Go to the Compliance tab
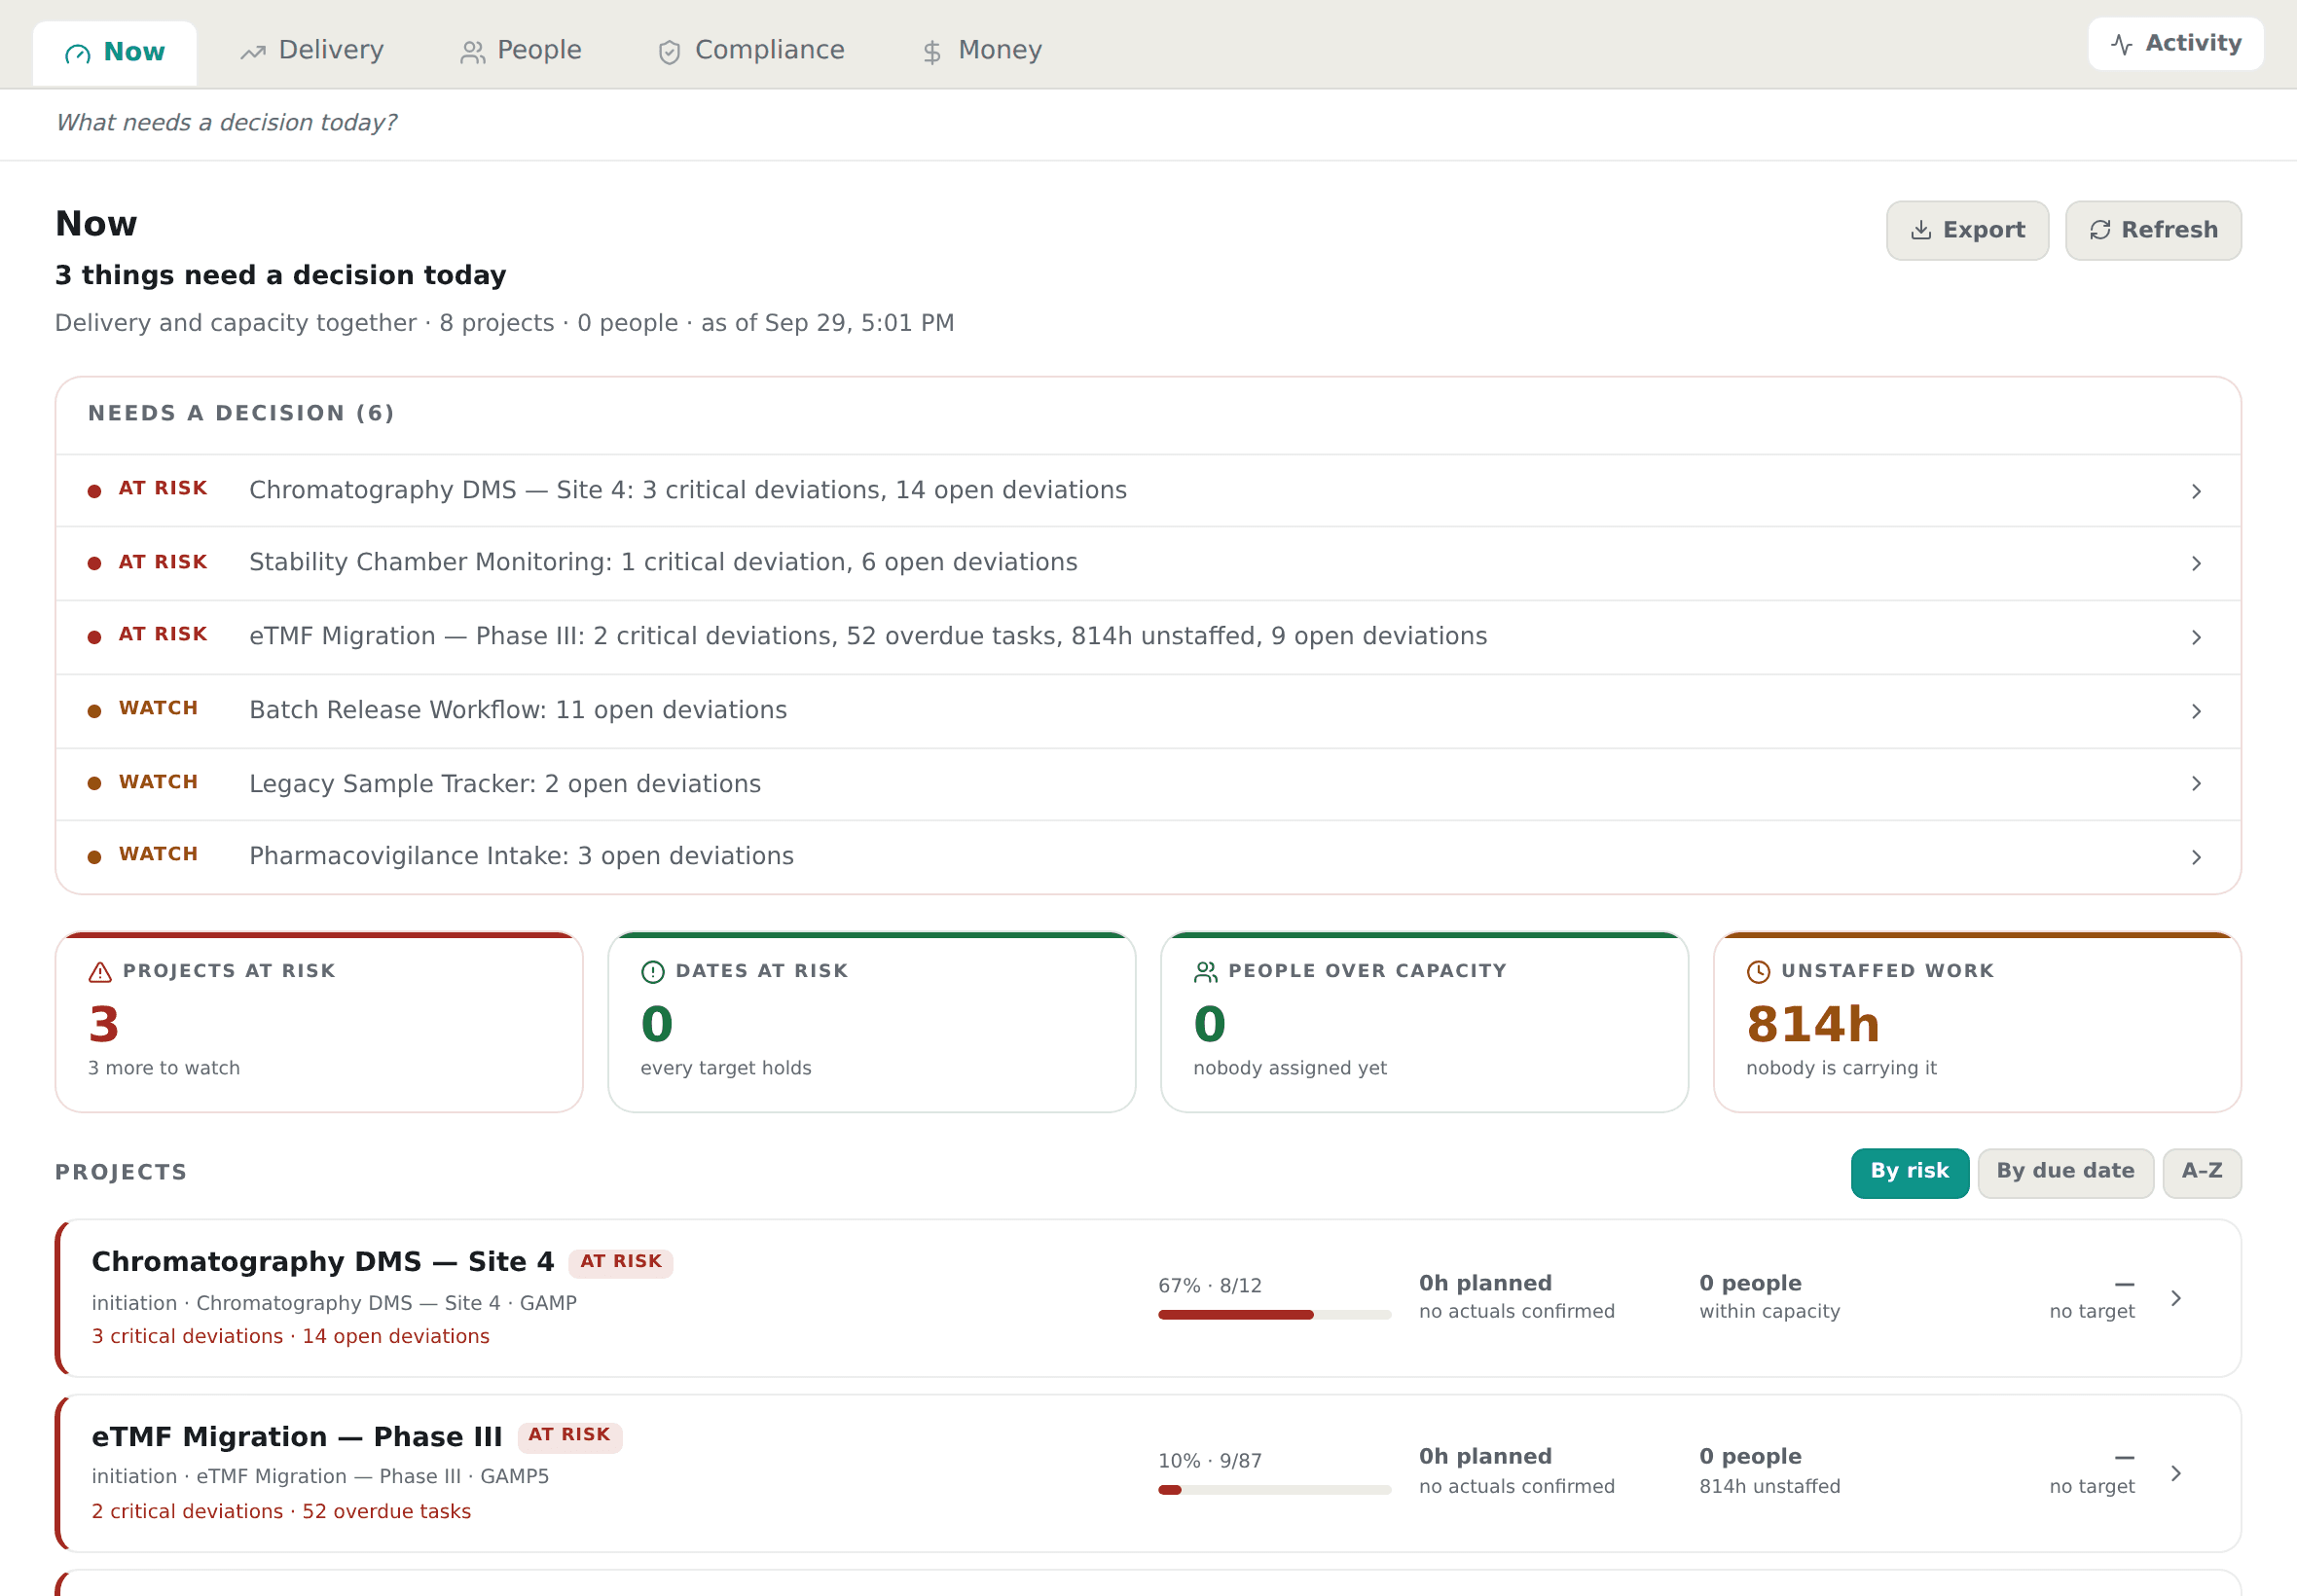The image size is (2297, 1596). [x=751, y=50]
